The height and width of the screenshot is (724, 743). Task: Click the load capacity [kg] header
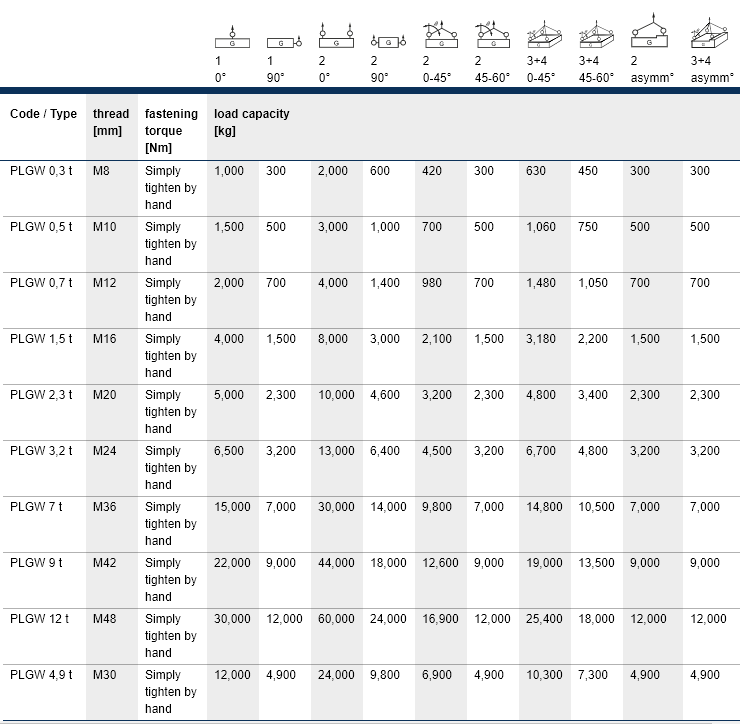click(x=252, y=122)
